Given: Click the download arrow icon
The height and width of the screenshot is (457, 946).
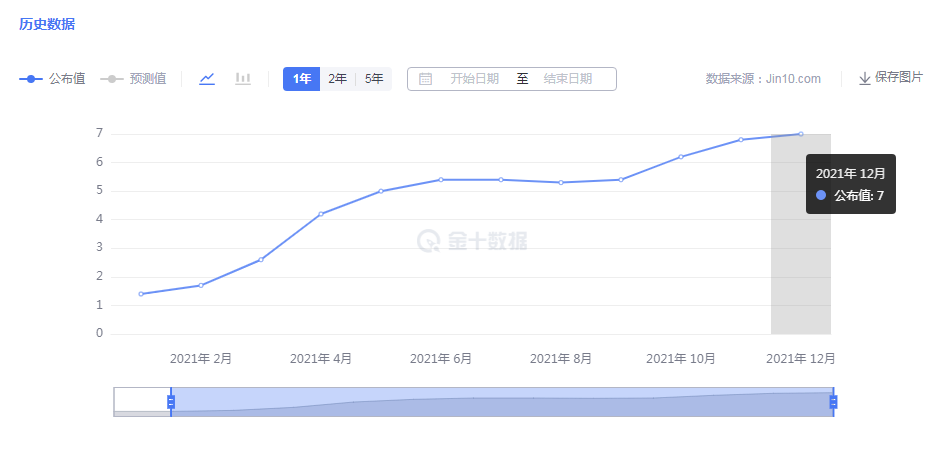Looking at the screenshot, I should click(865, 78).
